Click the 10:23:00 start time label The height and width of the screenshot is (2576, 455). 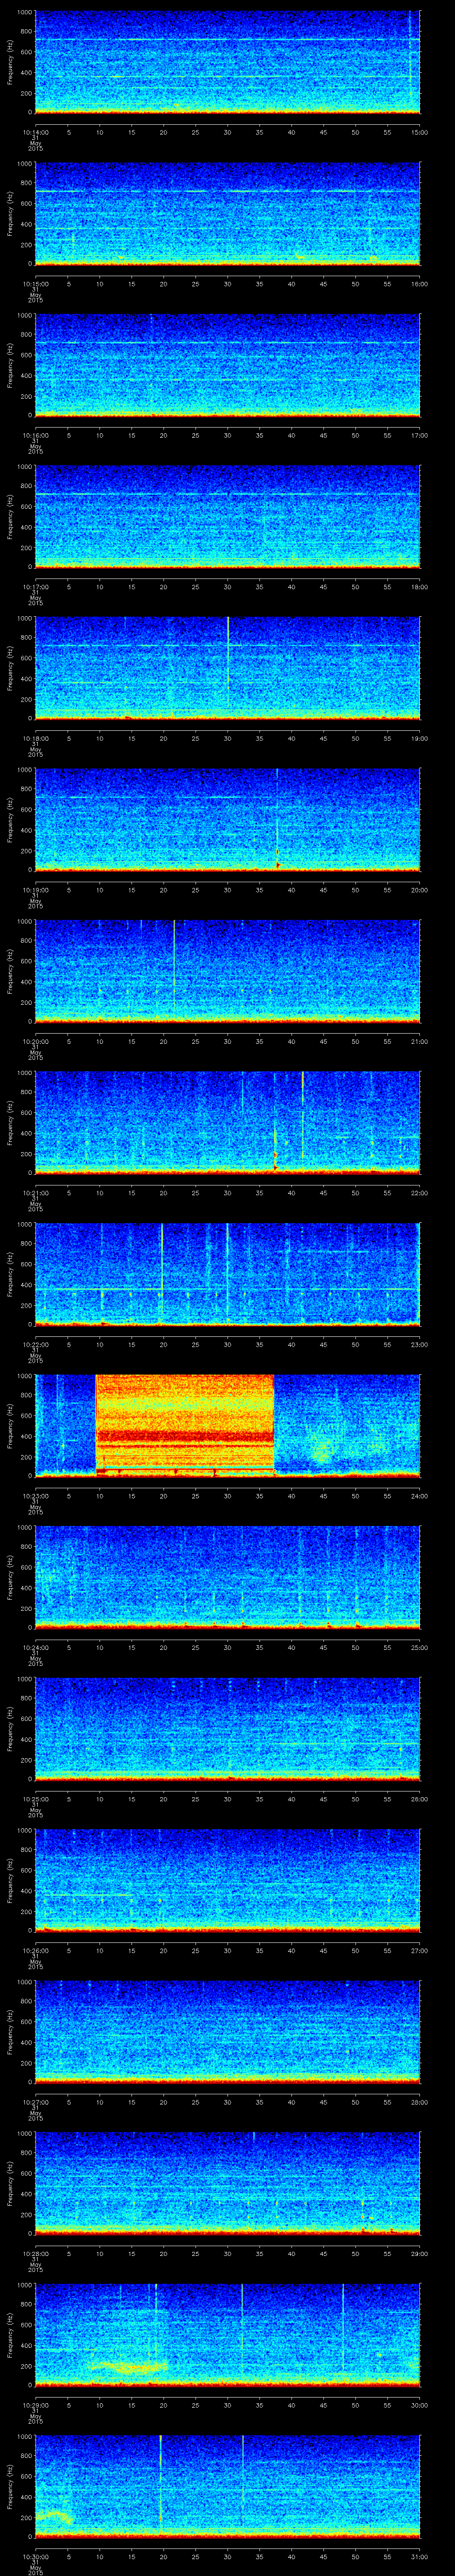pyautogui.click(x=35, y=1496)
